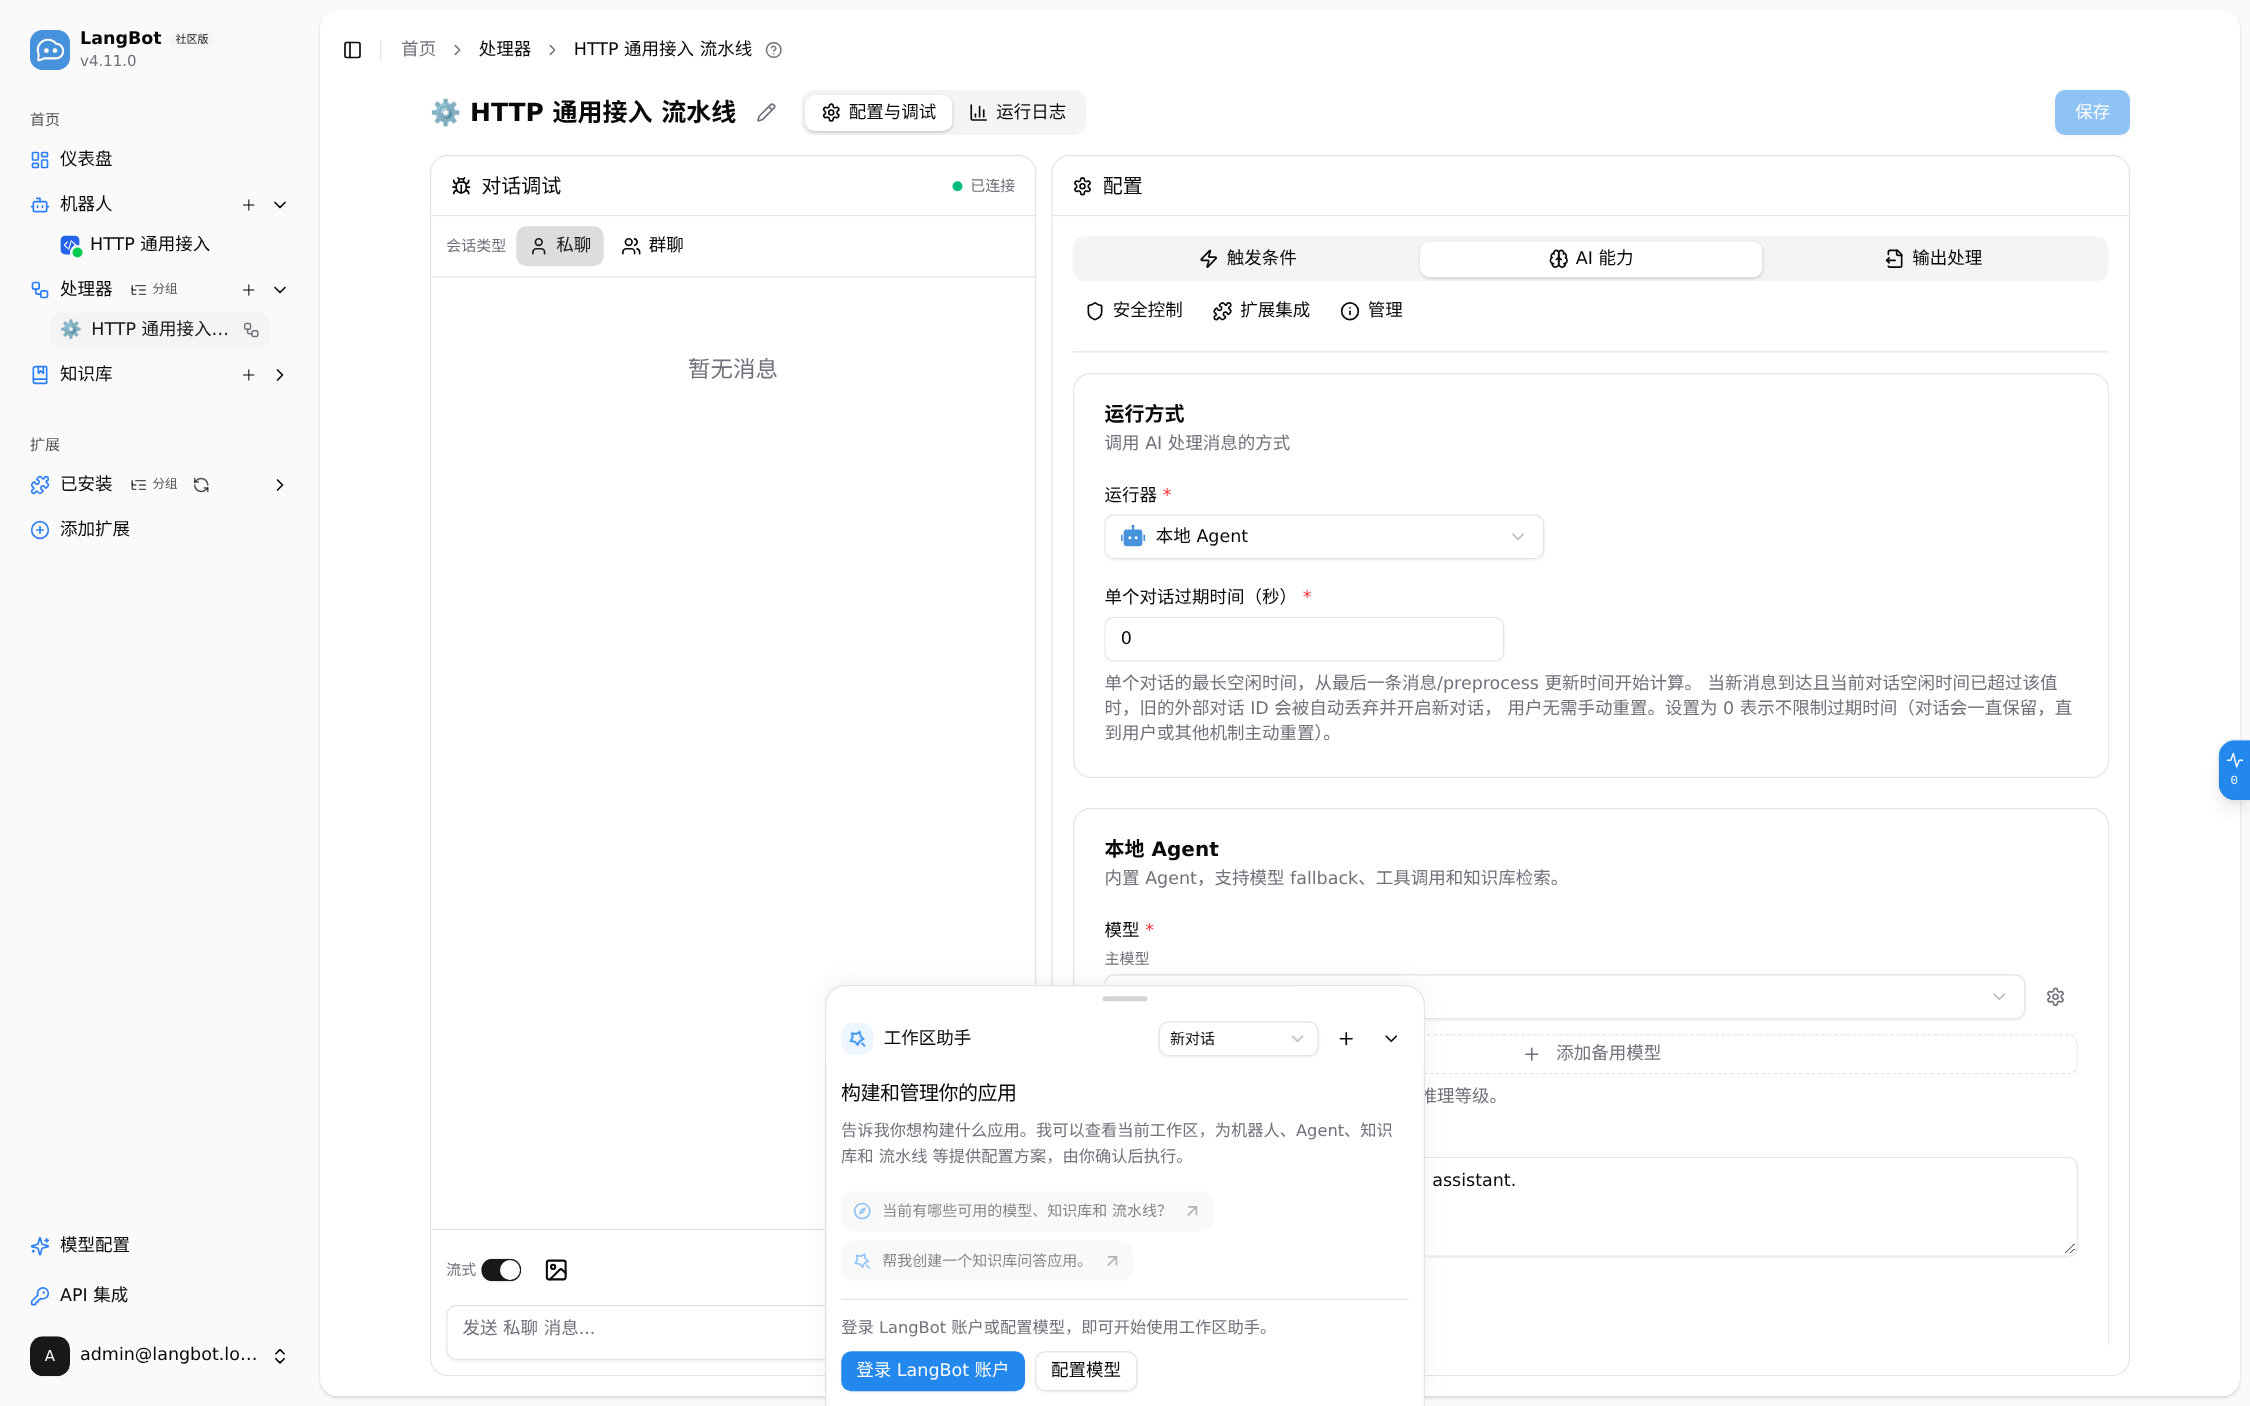Go to 首页 breadcrumb link
Image resolution: width=2250 pixels, height=1406 pixels.
tap(418, 50)
